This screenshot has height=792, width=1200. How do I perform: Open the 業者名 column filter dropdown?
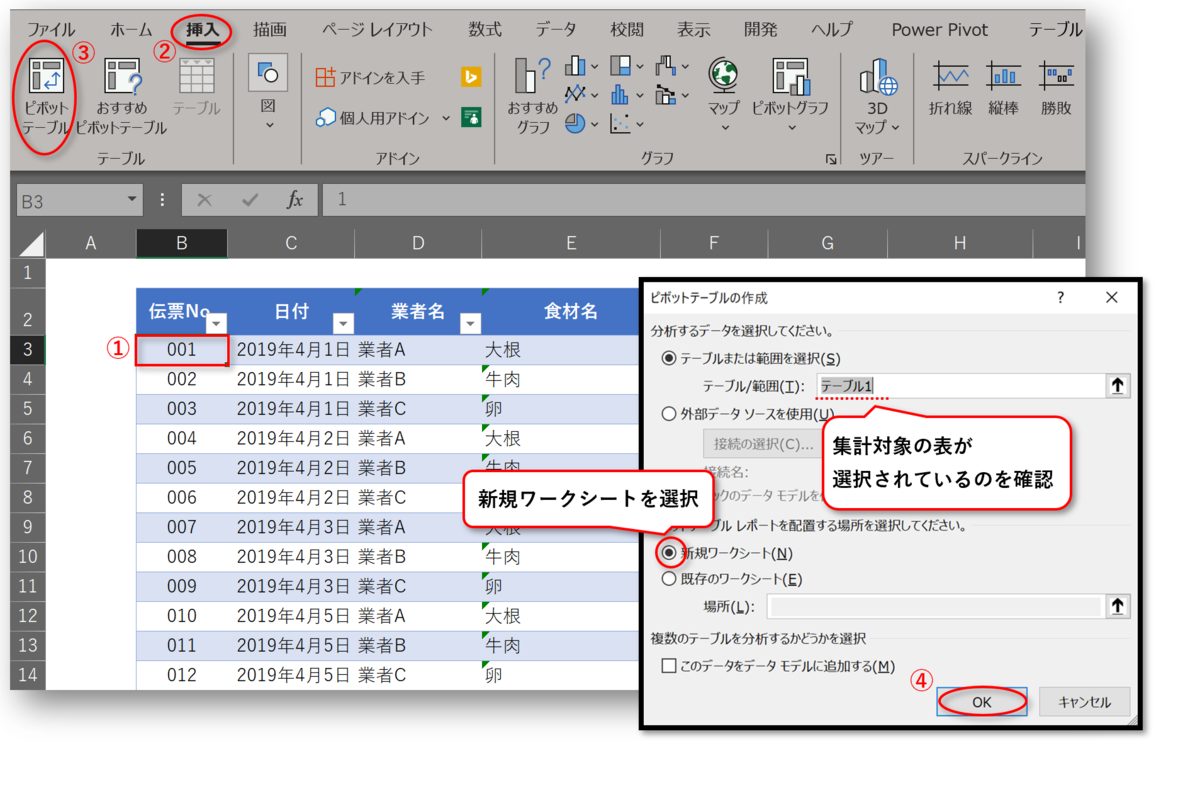470,324
